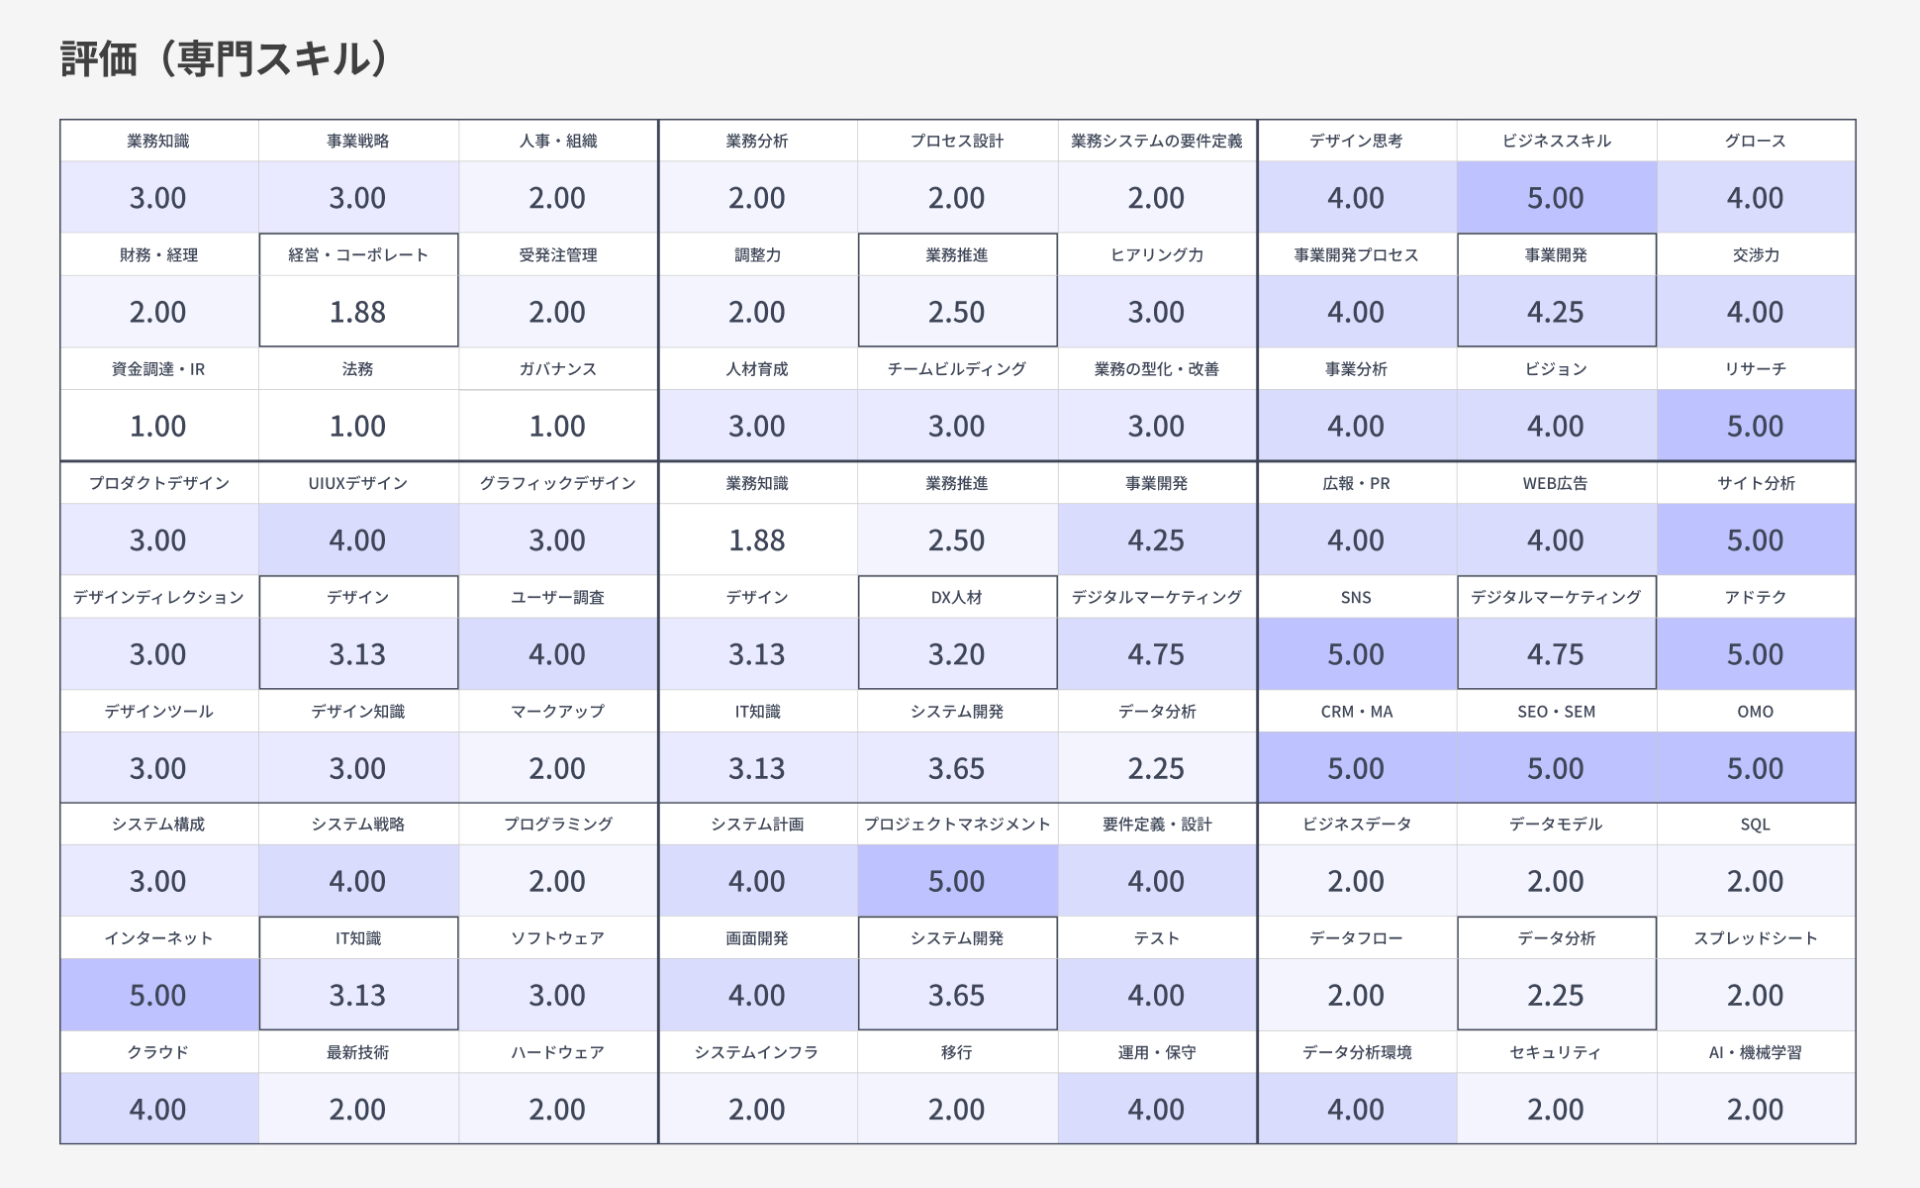Select the UIUXデザイン 4.00 cell
This screenshot has height=1188, width=1920.
click(358, 540)
